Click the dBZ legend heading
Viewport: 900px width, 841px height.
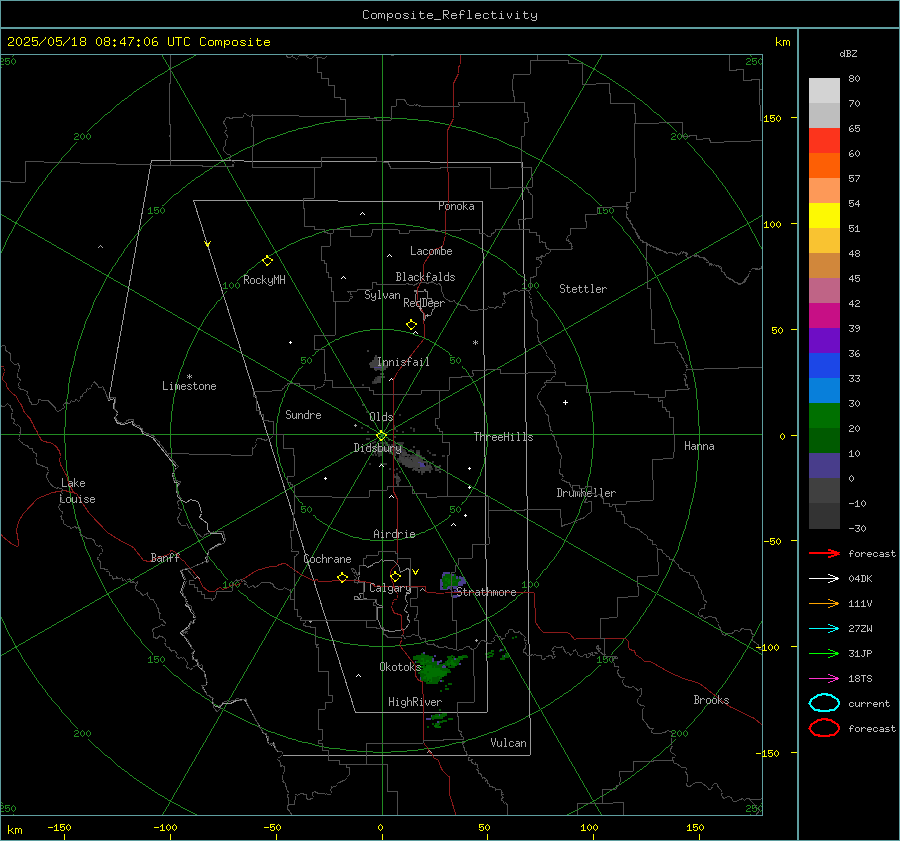(848, 53)
